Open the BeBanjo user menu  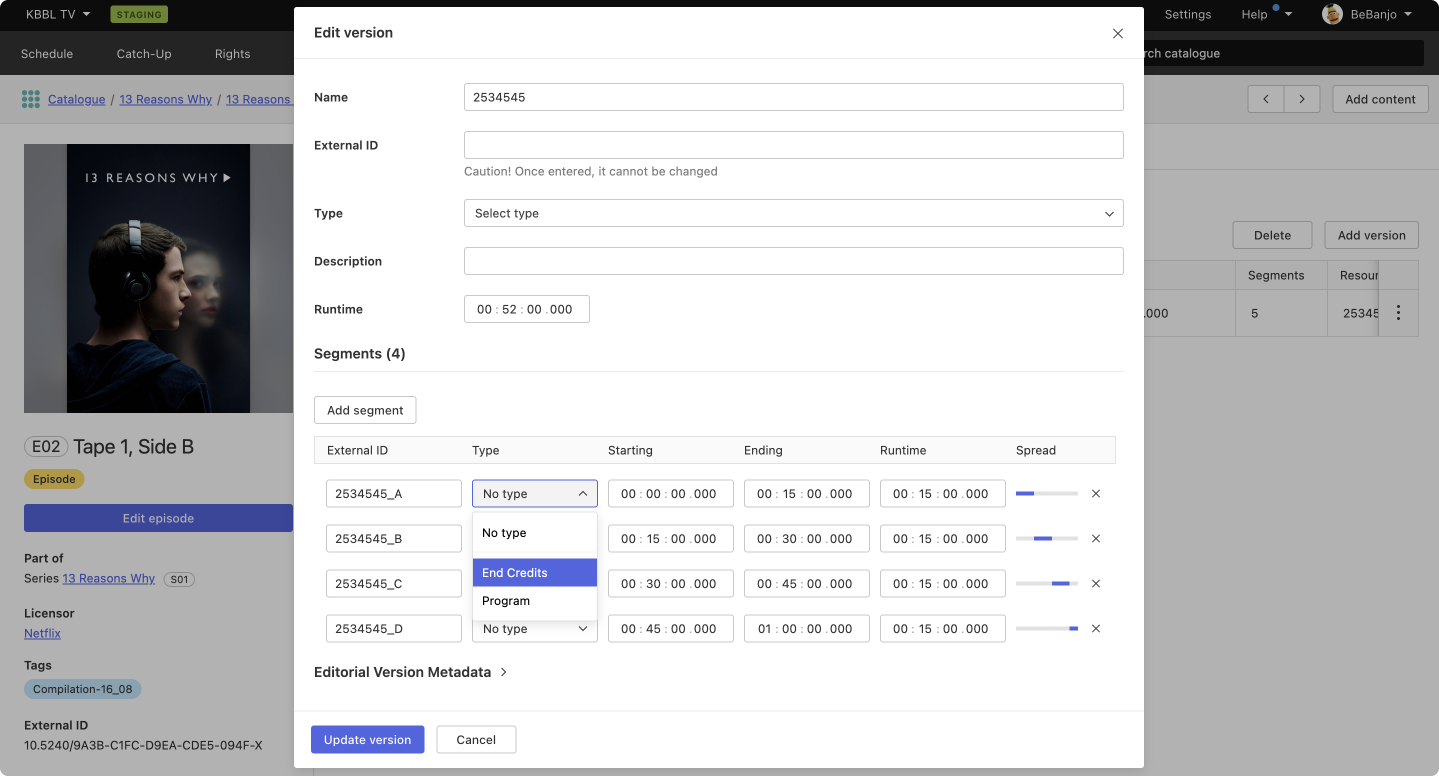(x=1380, y=14)
